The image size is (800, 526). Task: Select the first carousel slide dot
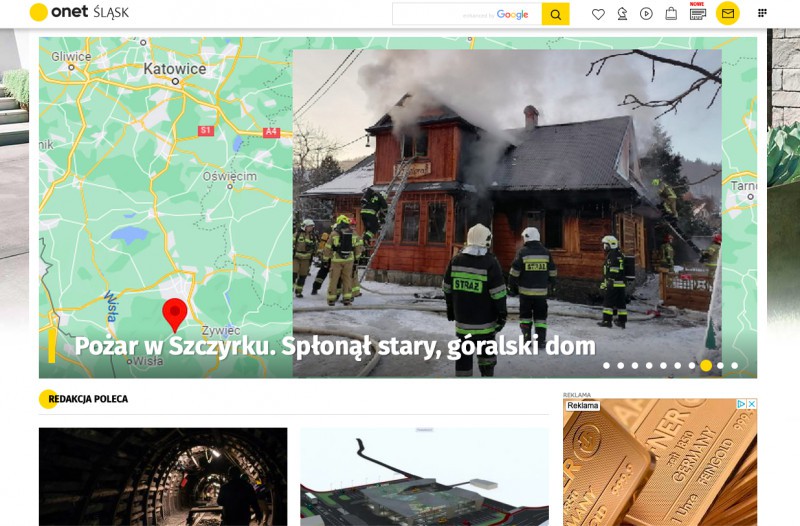pyautogui.click(x=607, y=366)
